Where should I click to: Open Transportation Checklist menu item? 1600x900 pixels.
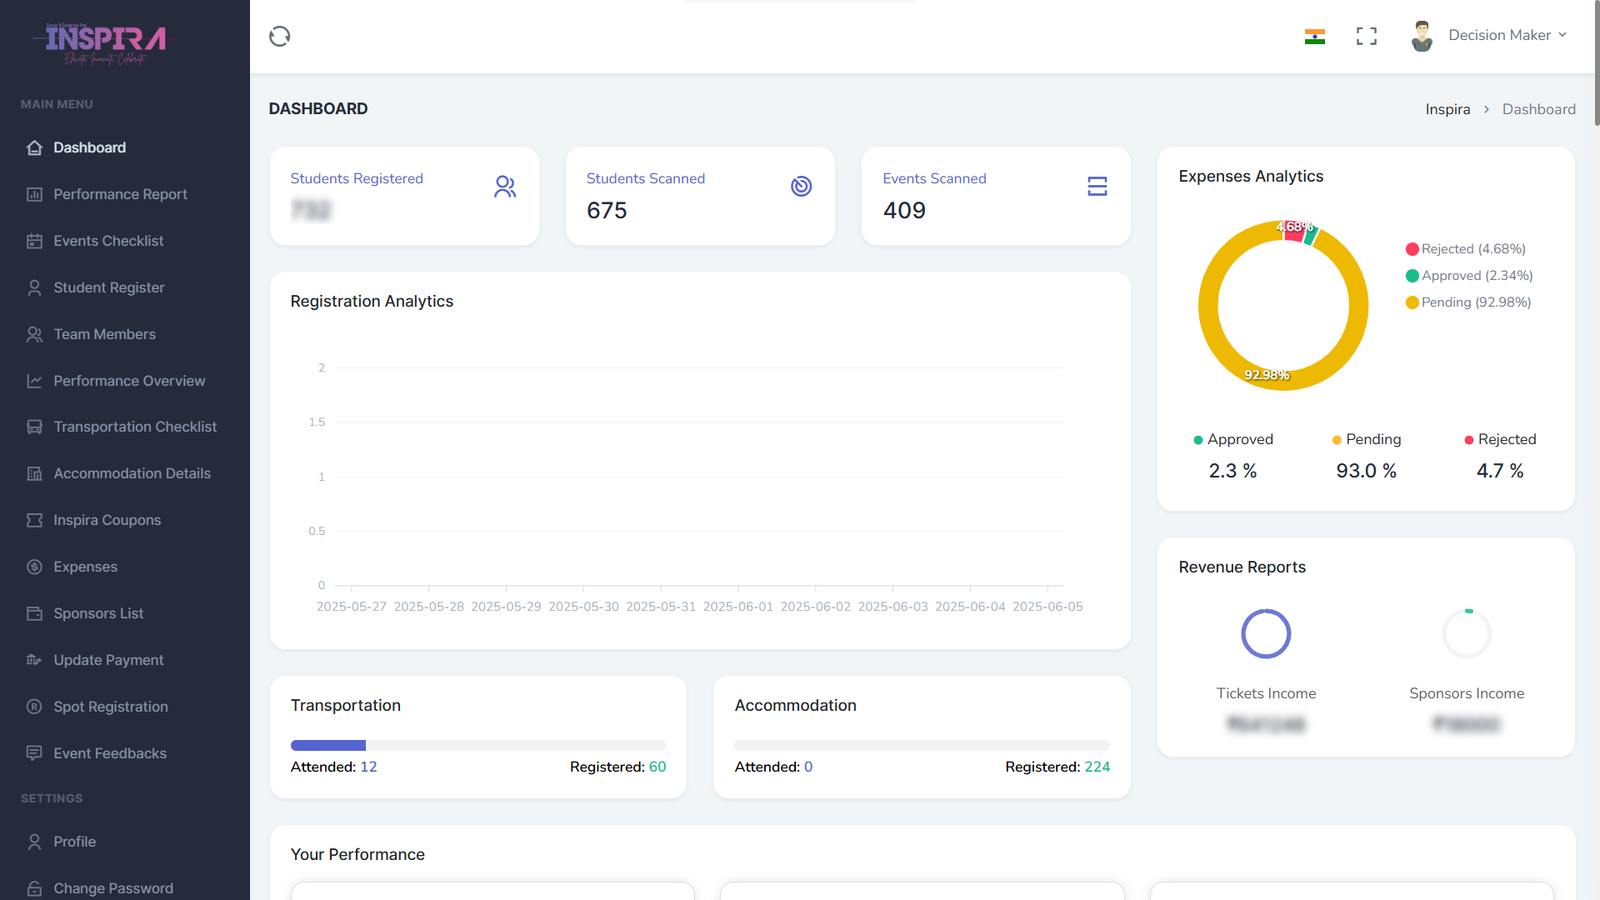click(135, 427)
